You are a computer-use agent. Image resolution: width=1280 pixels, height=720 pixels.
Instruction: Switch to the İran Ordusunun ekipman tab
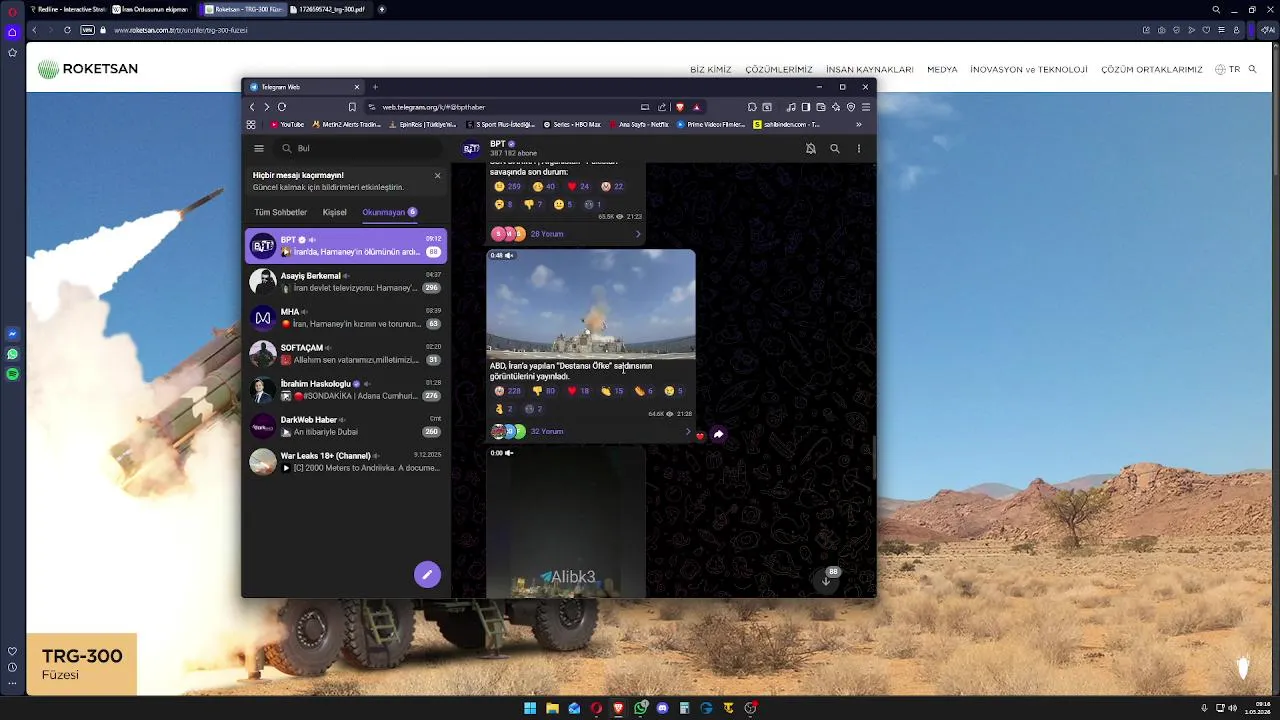[x=150, y=9]
